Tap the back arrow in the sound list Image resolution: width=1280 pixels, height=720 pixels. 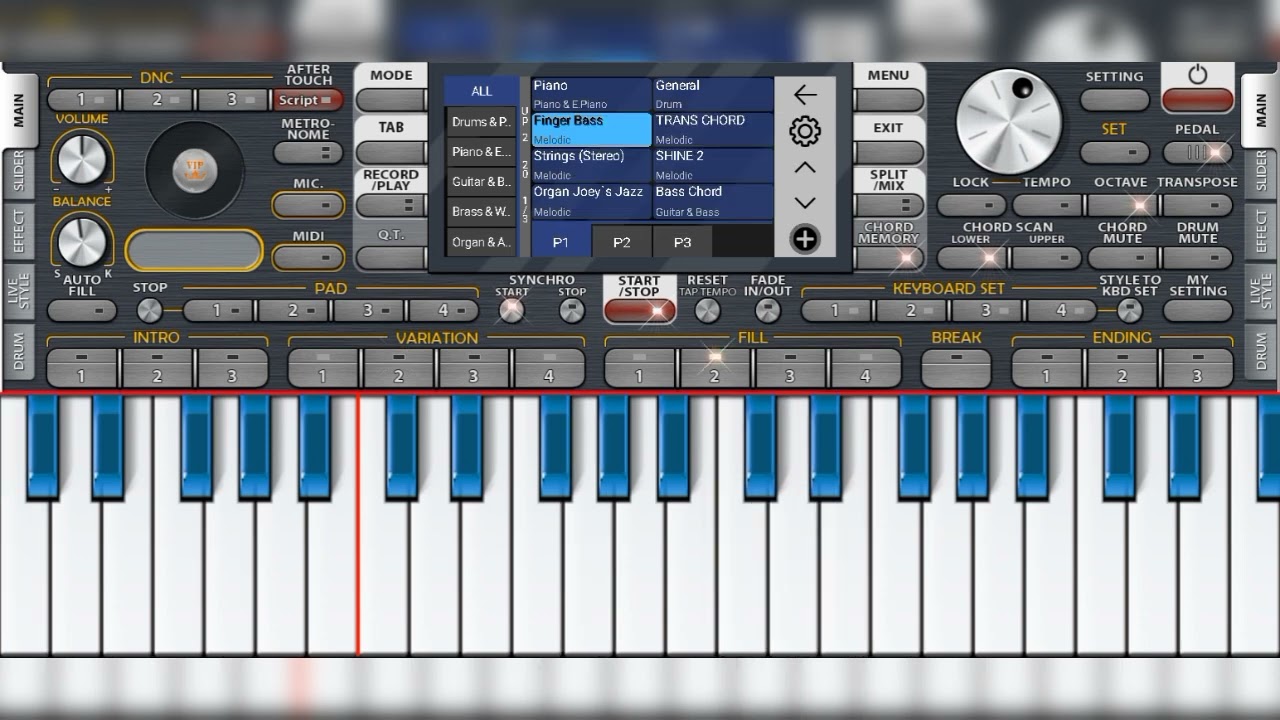[805, 94]
